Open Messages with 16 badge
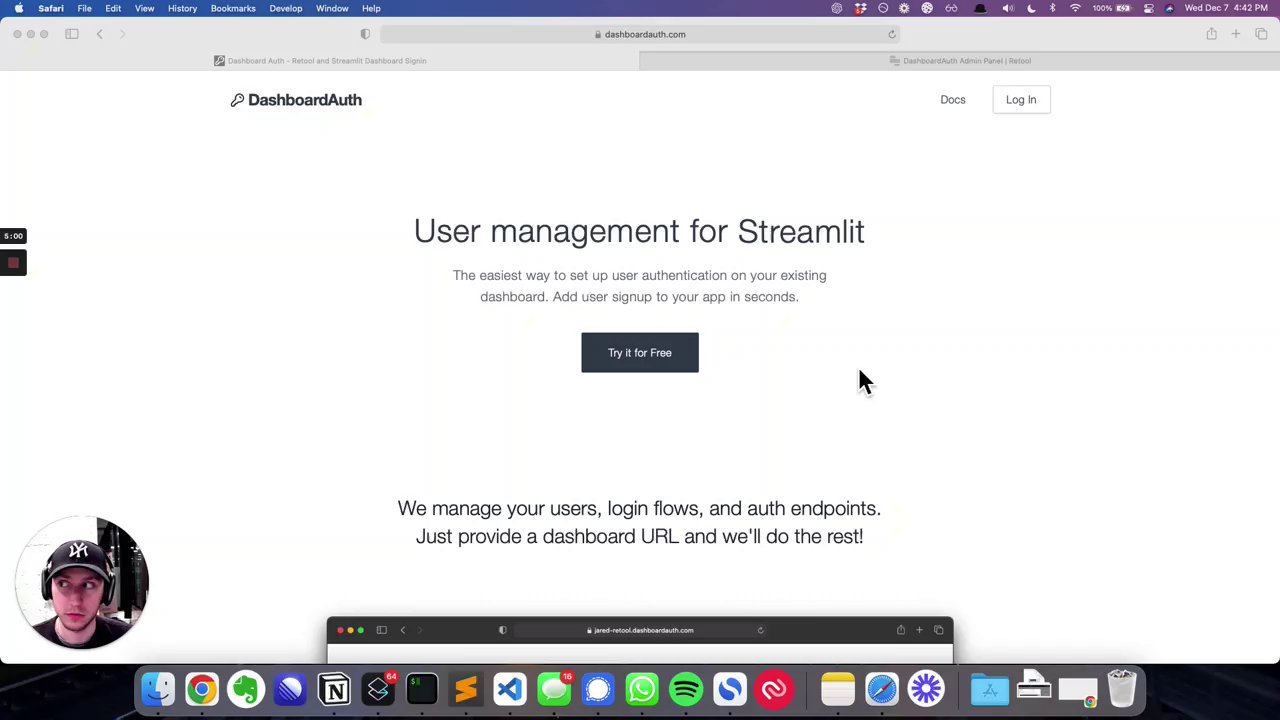Viewport: 1280px width, 720px height. pos(554,689)
